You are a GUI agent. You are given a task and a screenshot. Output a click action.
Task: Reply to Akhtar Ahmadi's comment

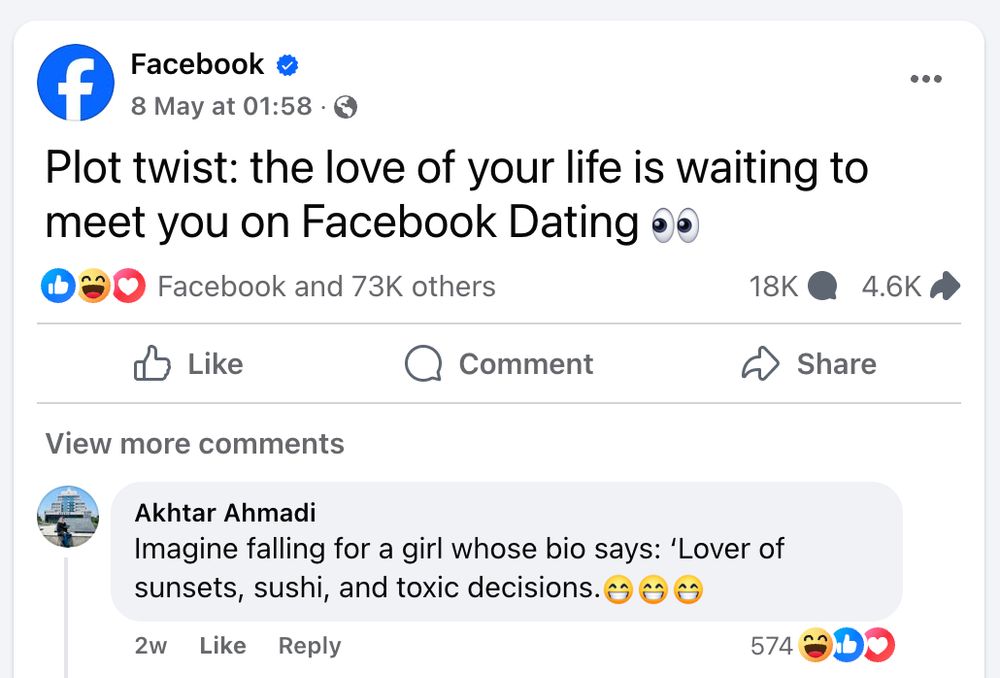[309, 646]
